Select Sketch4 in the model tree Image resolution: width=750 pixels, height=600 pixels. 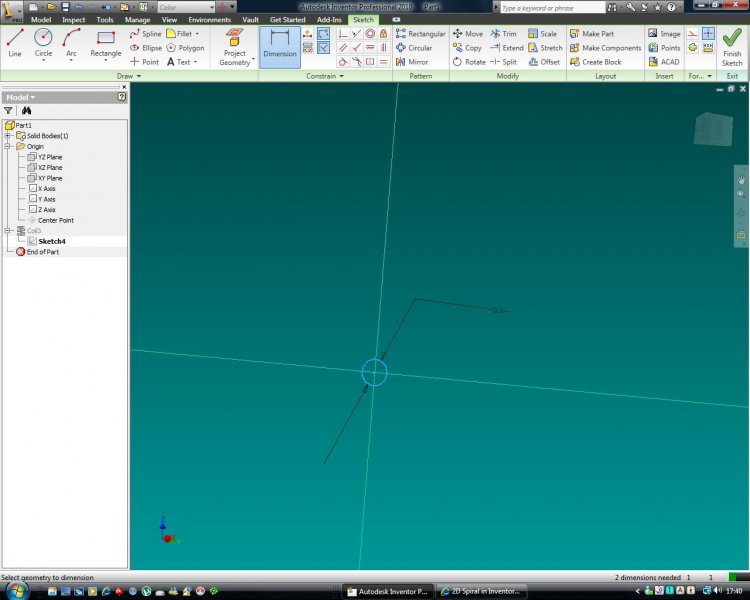(52, 241)
